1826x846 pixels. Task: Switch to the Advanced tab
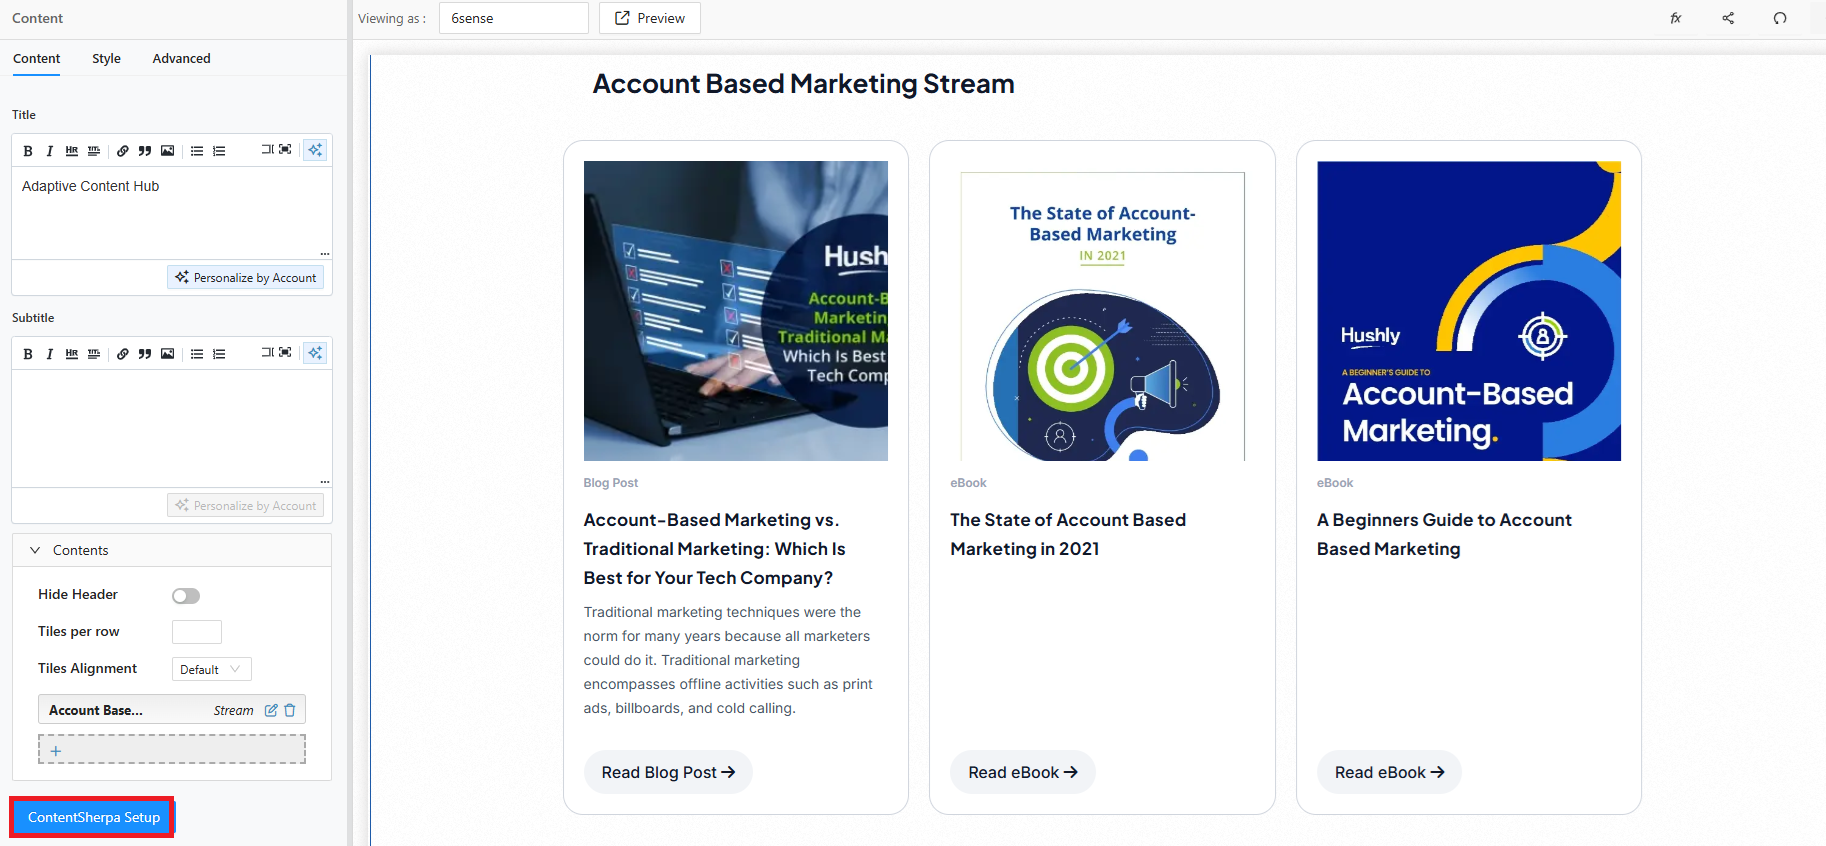[181, 58]
